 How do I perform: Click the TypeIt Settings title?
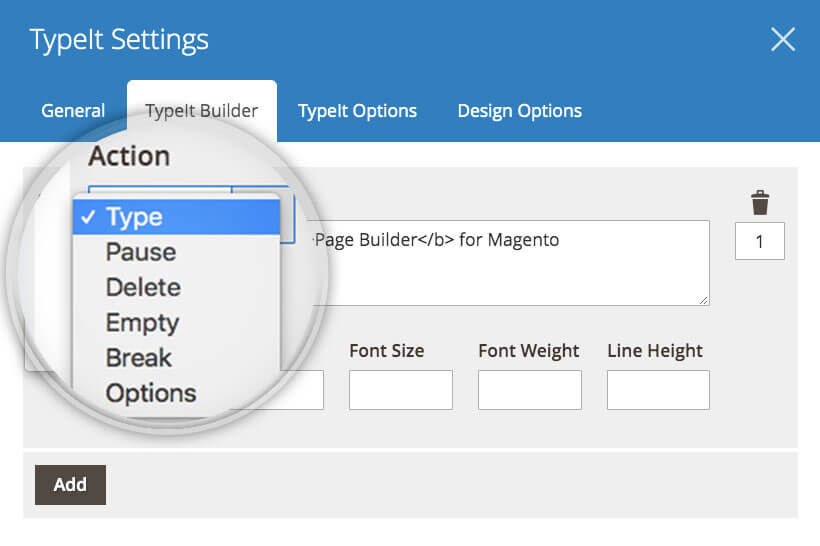point(119,40)
